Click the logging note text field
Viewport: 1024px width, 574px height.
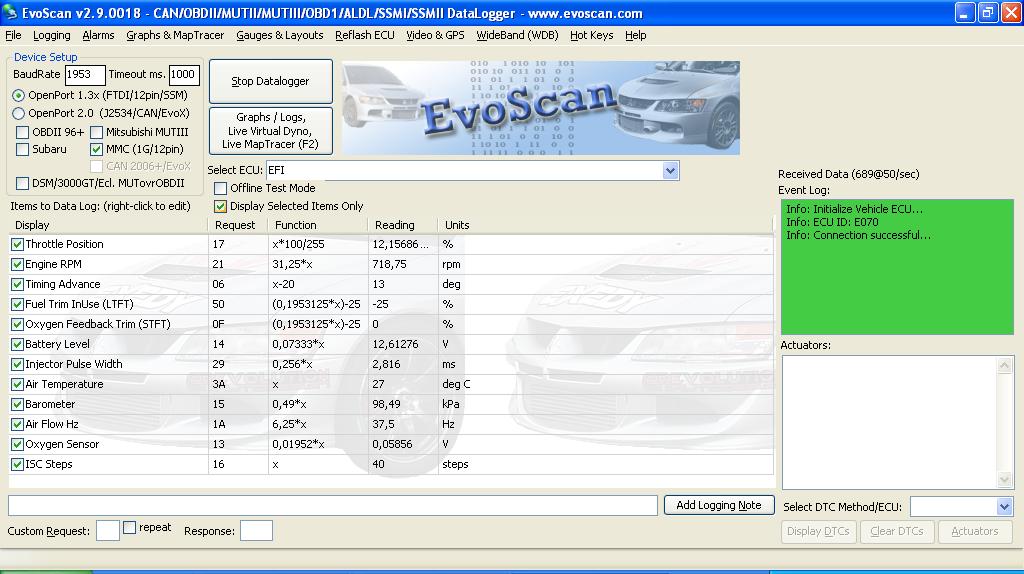pyautogui.click(x=333, y=505)
